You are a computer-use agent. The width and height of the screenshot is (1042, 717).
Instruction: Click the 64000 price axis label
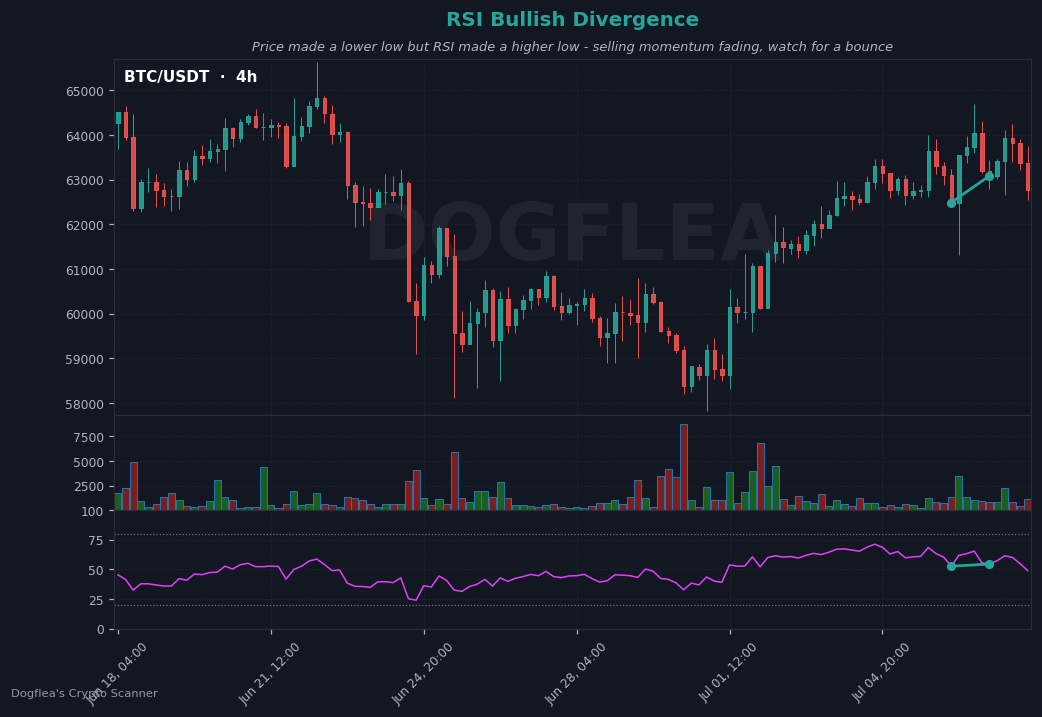coord(85,136)
